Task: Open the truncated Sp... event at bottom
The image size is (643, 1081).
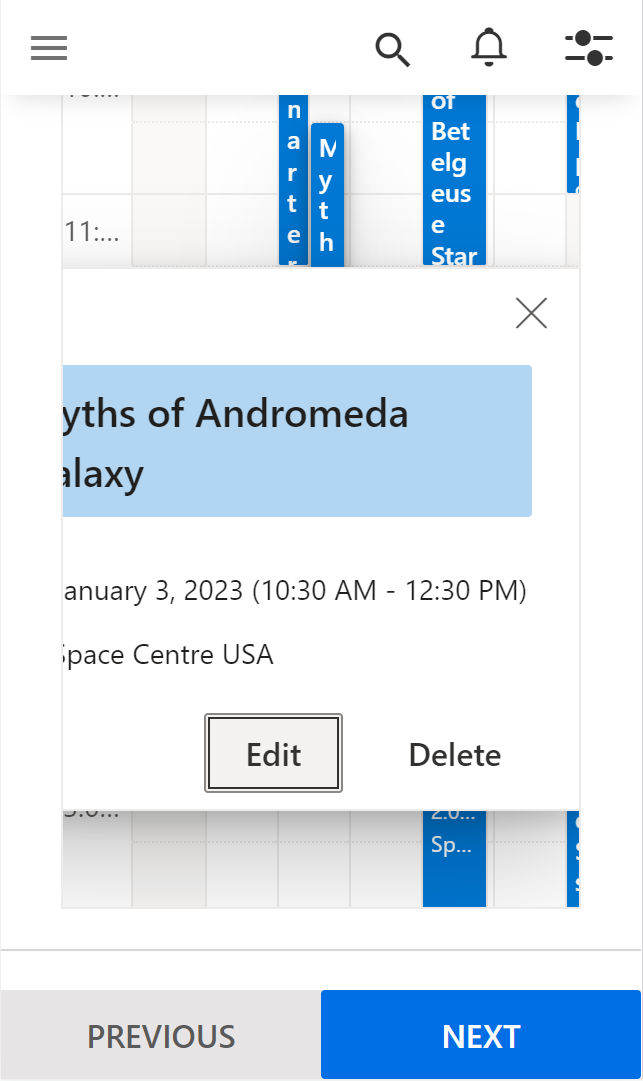Action: point(454,845)
